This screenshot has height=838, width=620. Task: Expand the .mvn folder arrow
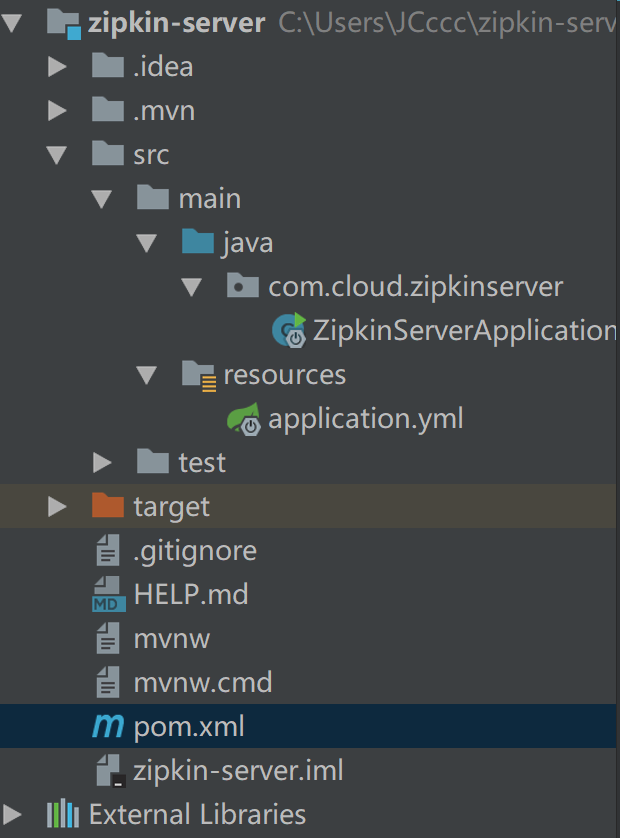57,111
